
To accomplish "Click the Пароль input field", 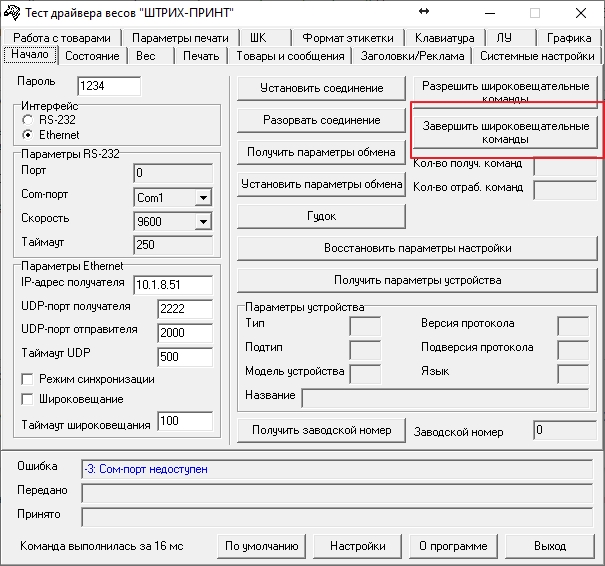I will [108, 87].
